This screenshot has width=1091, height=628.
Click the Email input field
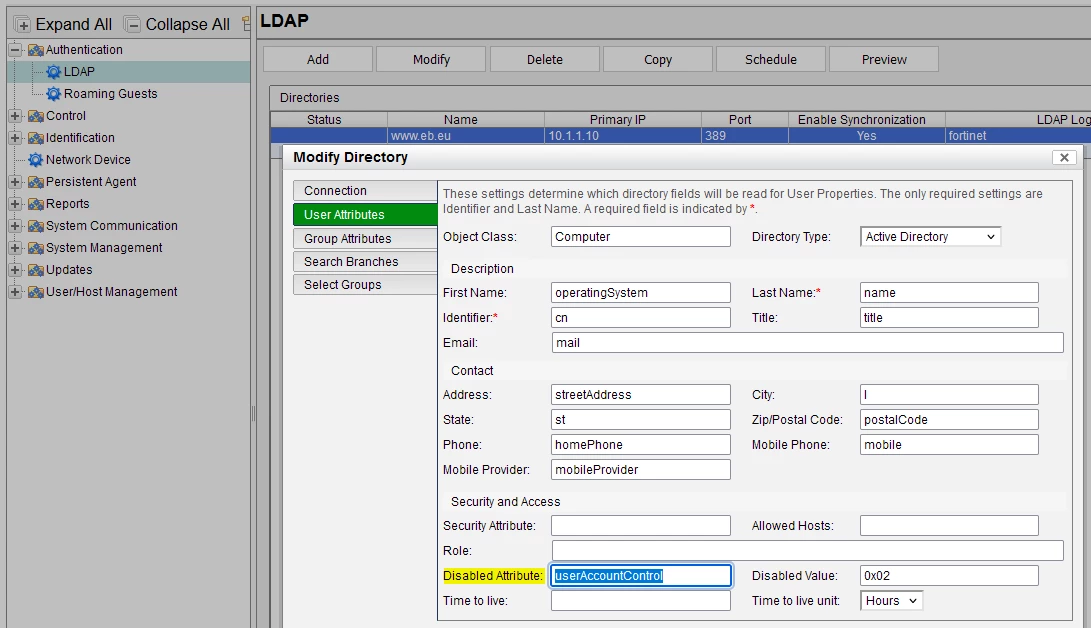point(807,343)
